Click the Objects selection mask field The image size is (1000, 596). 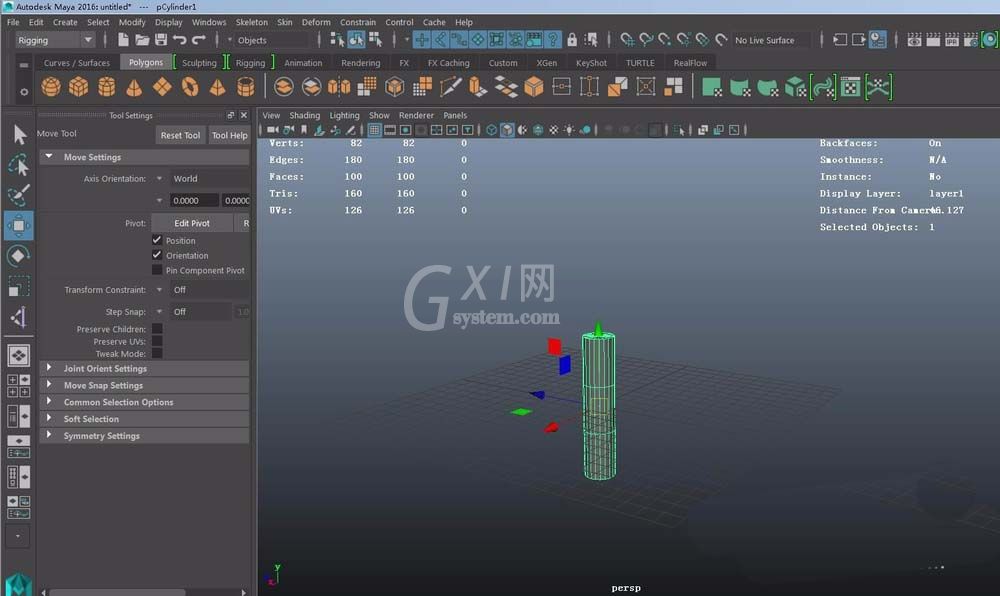point(273,40)
